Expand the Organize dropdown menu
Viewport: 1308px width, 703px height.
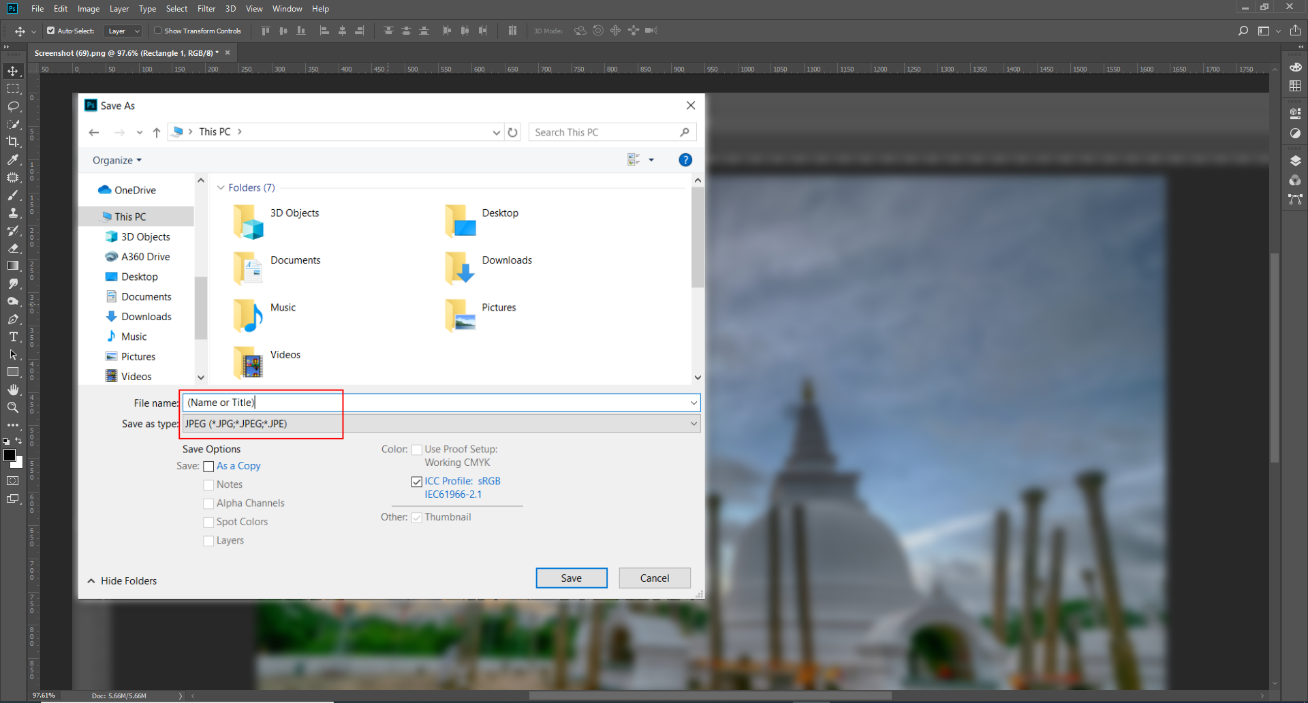[117, 160]
